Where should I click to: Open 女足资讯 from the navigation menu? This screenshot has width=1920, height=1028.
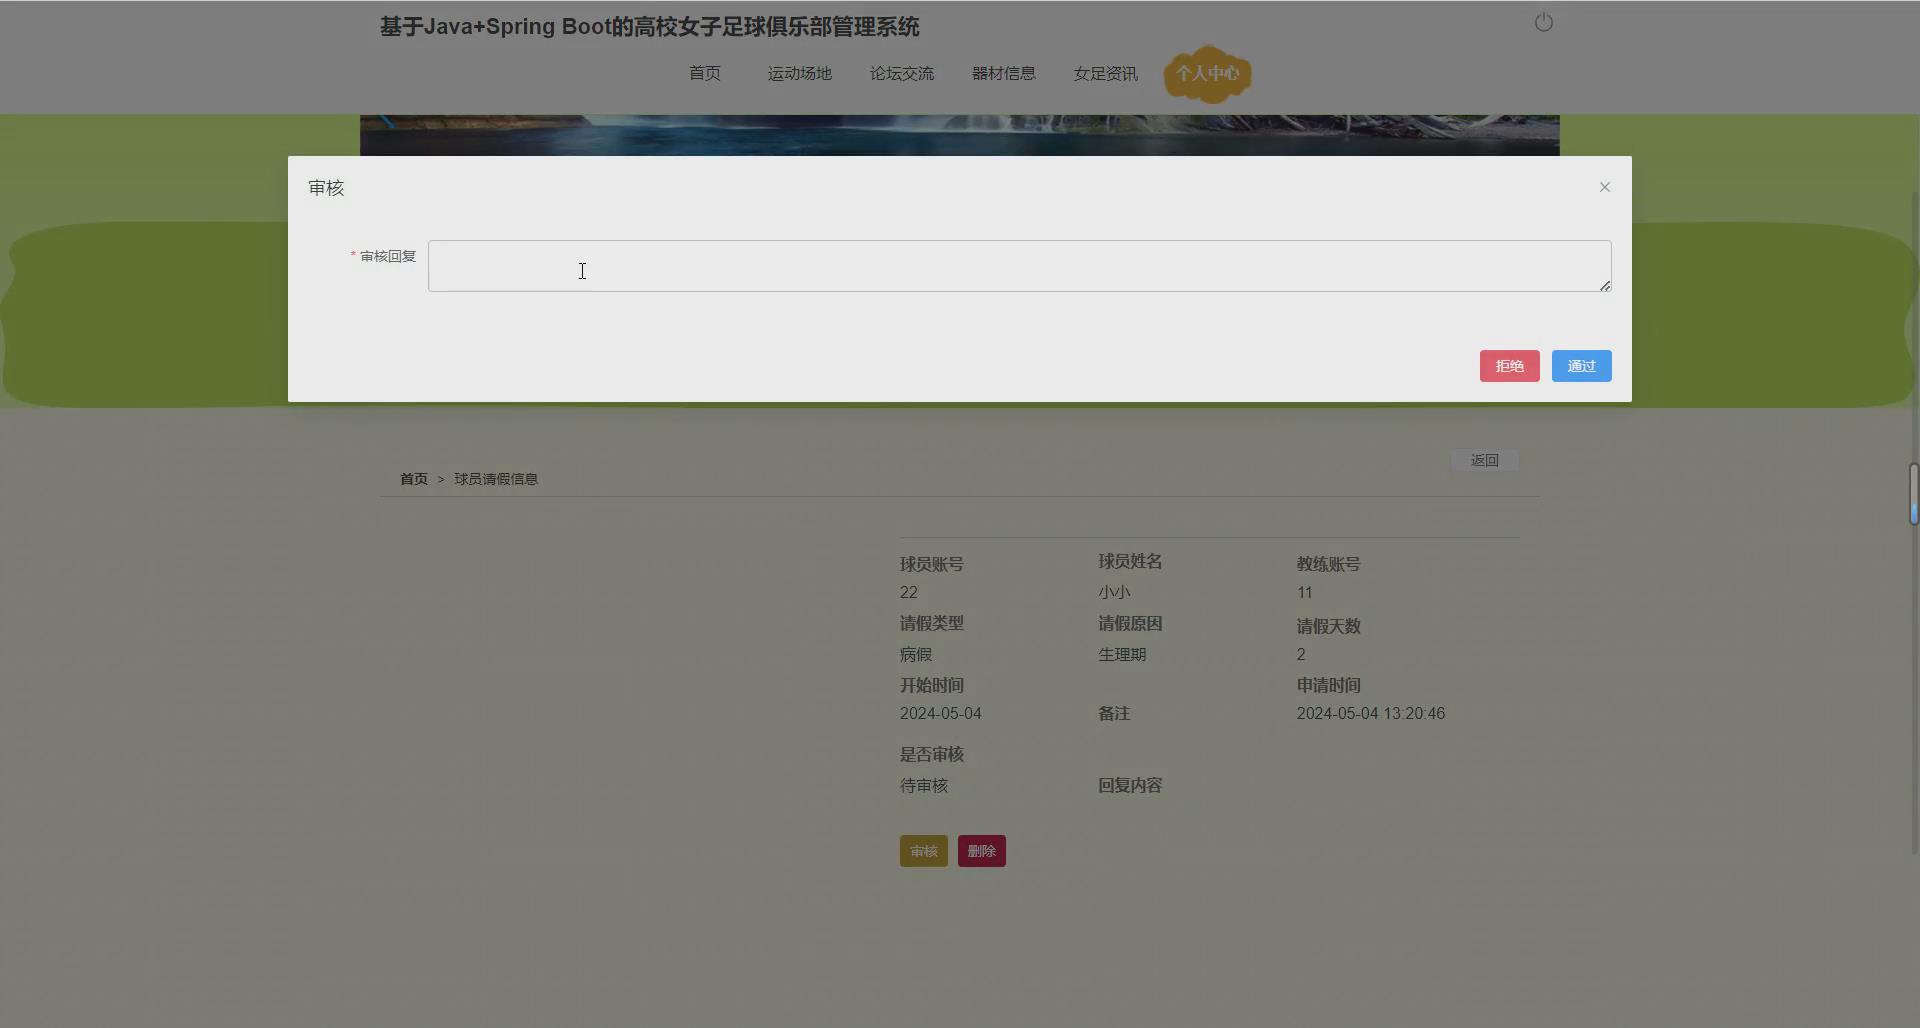tap(1104, 73)
